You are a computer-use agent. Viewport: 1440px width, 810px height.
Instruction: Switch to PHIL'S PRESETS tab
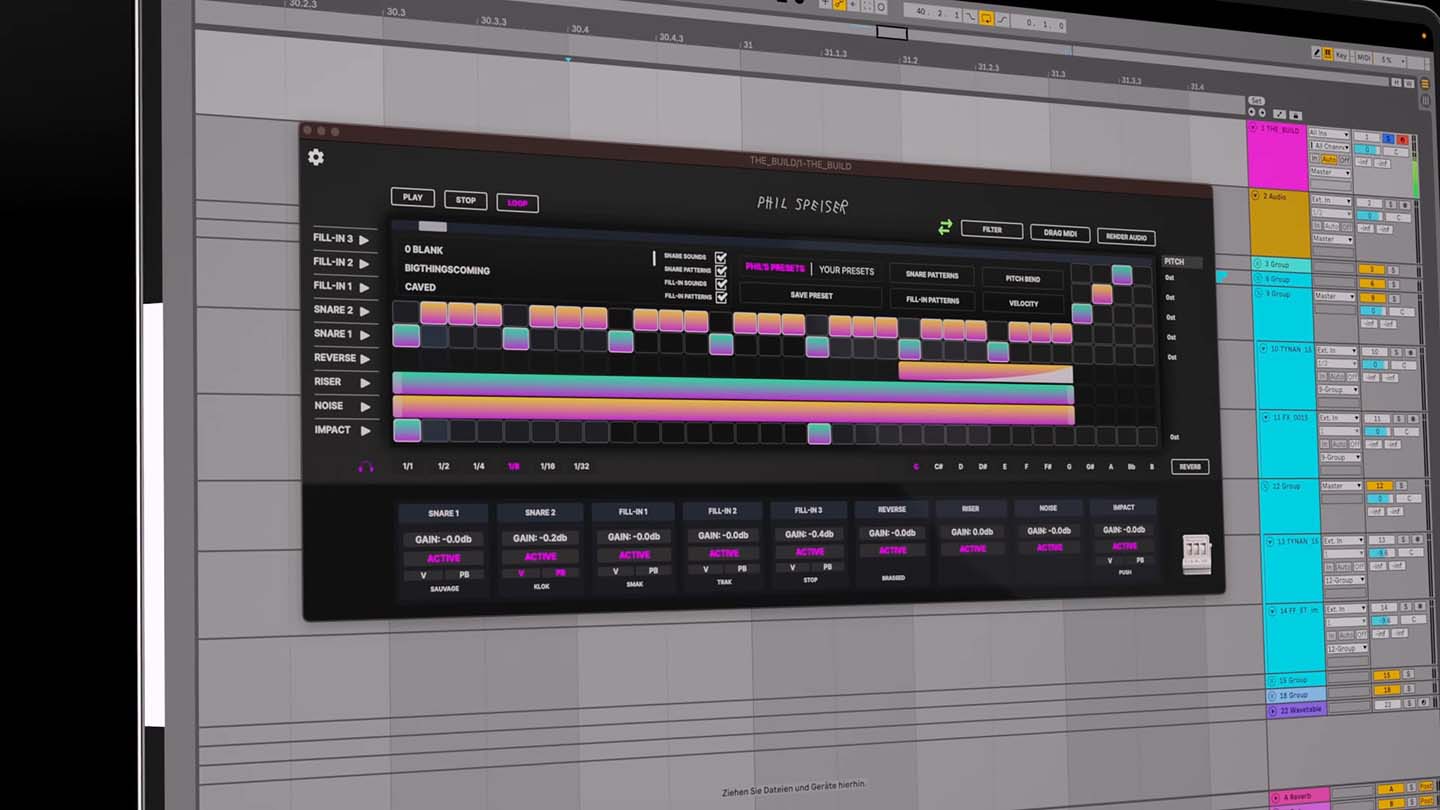[775, 268]
